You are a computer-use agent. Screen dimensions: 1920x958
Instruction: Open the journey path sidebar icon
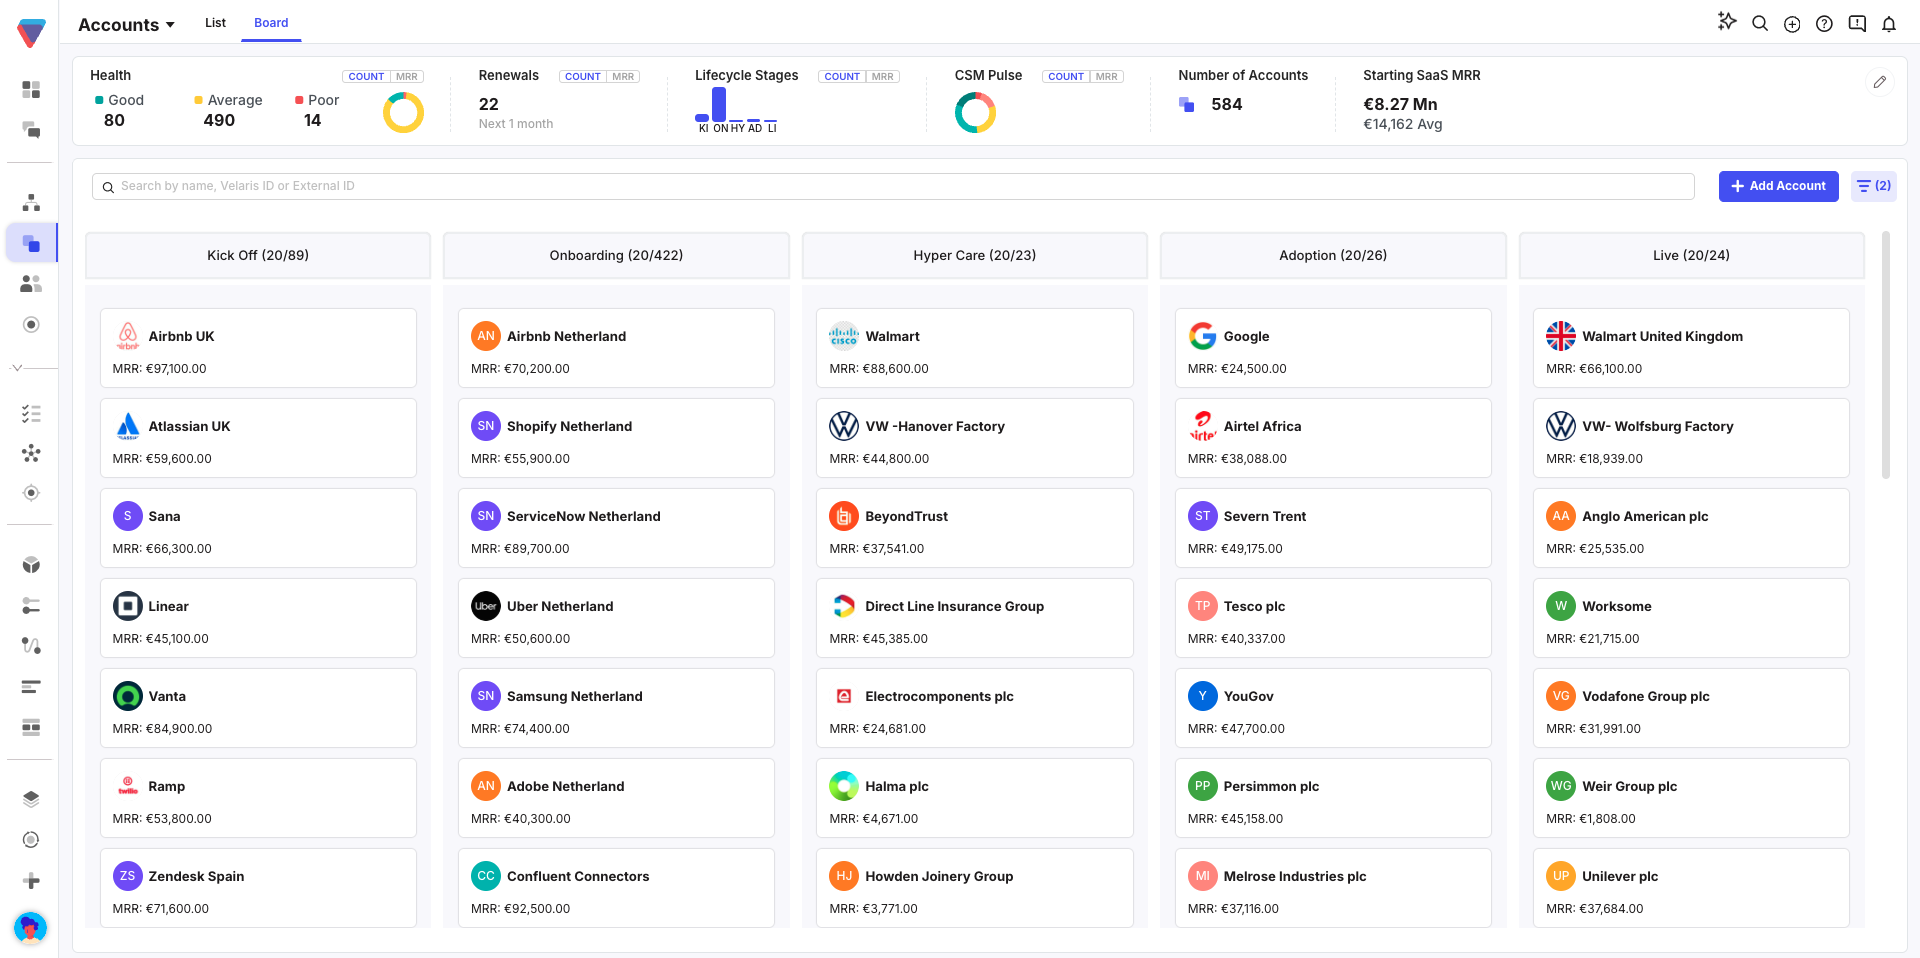[31, 646]
